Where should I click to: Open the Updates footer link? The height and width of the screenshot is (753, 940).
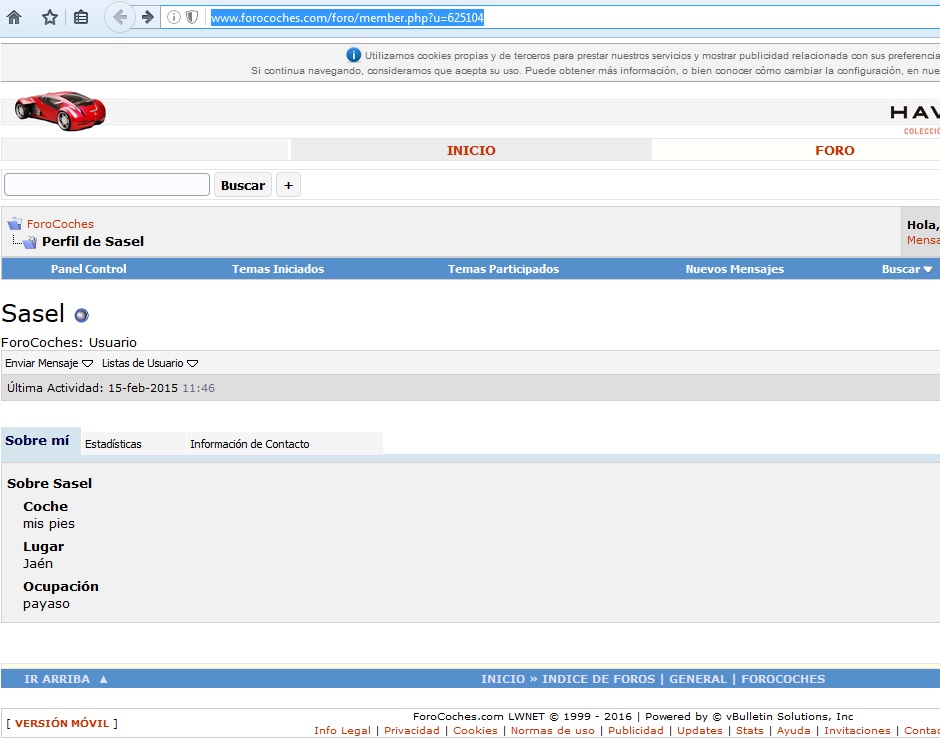point(700,731)
